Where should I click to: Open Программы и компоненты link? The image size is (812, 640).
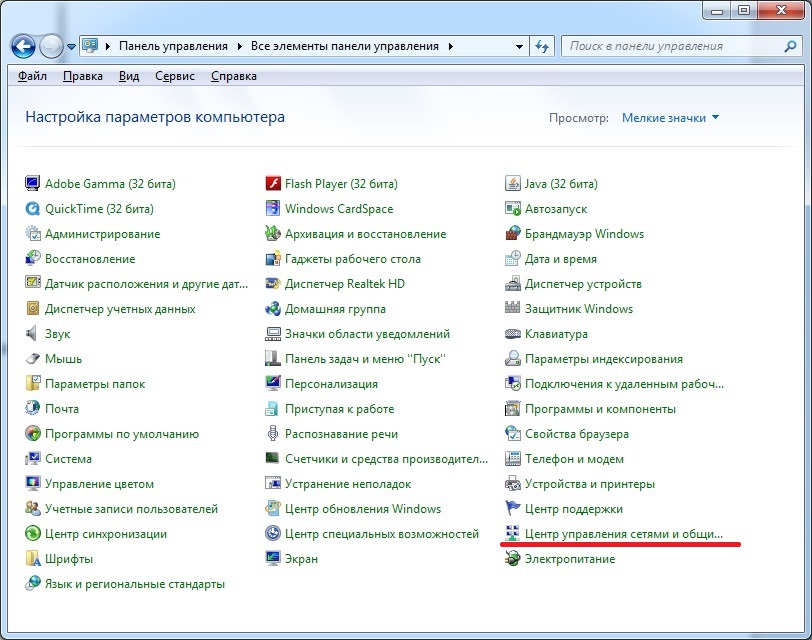(x=600, y=409)
